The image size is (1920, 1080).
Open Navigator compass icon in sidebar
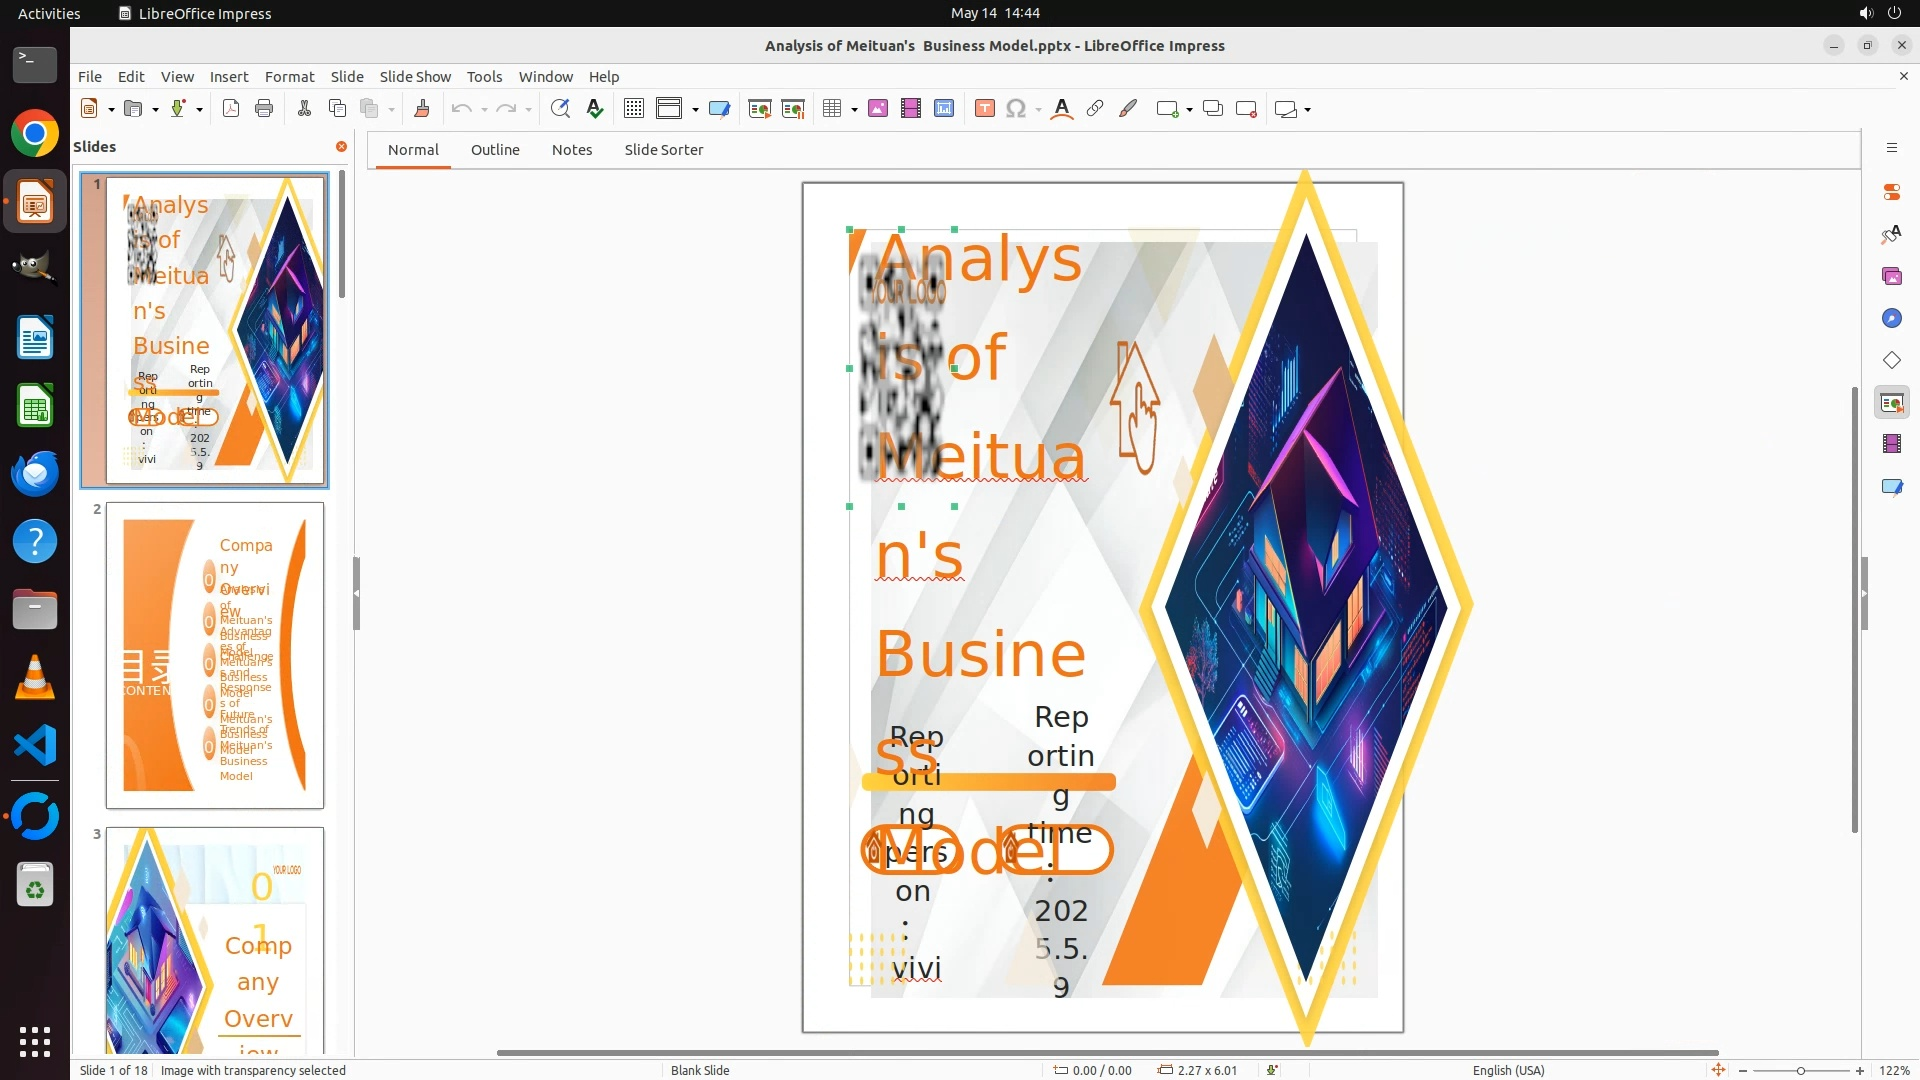1891,318
